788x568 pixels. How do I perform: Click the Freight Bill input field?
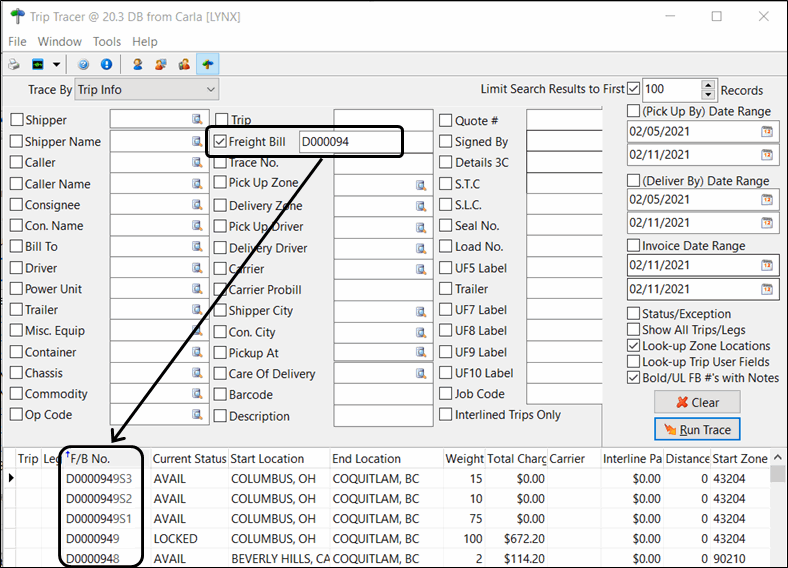pyautogui.click(x=348, y=142)
